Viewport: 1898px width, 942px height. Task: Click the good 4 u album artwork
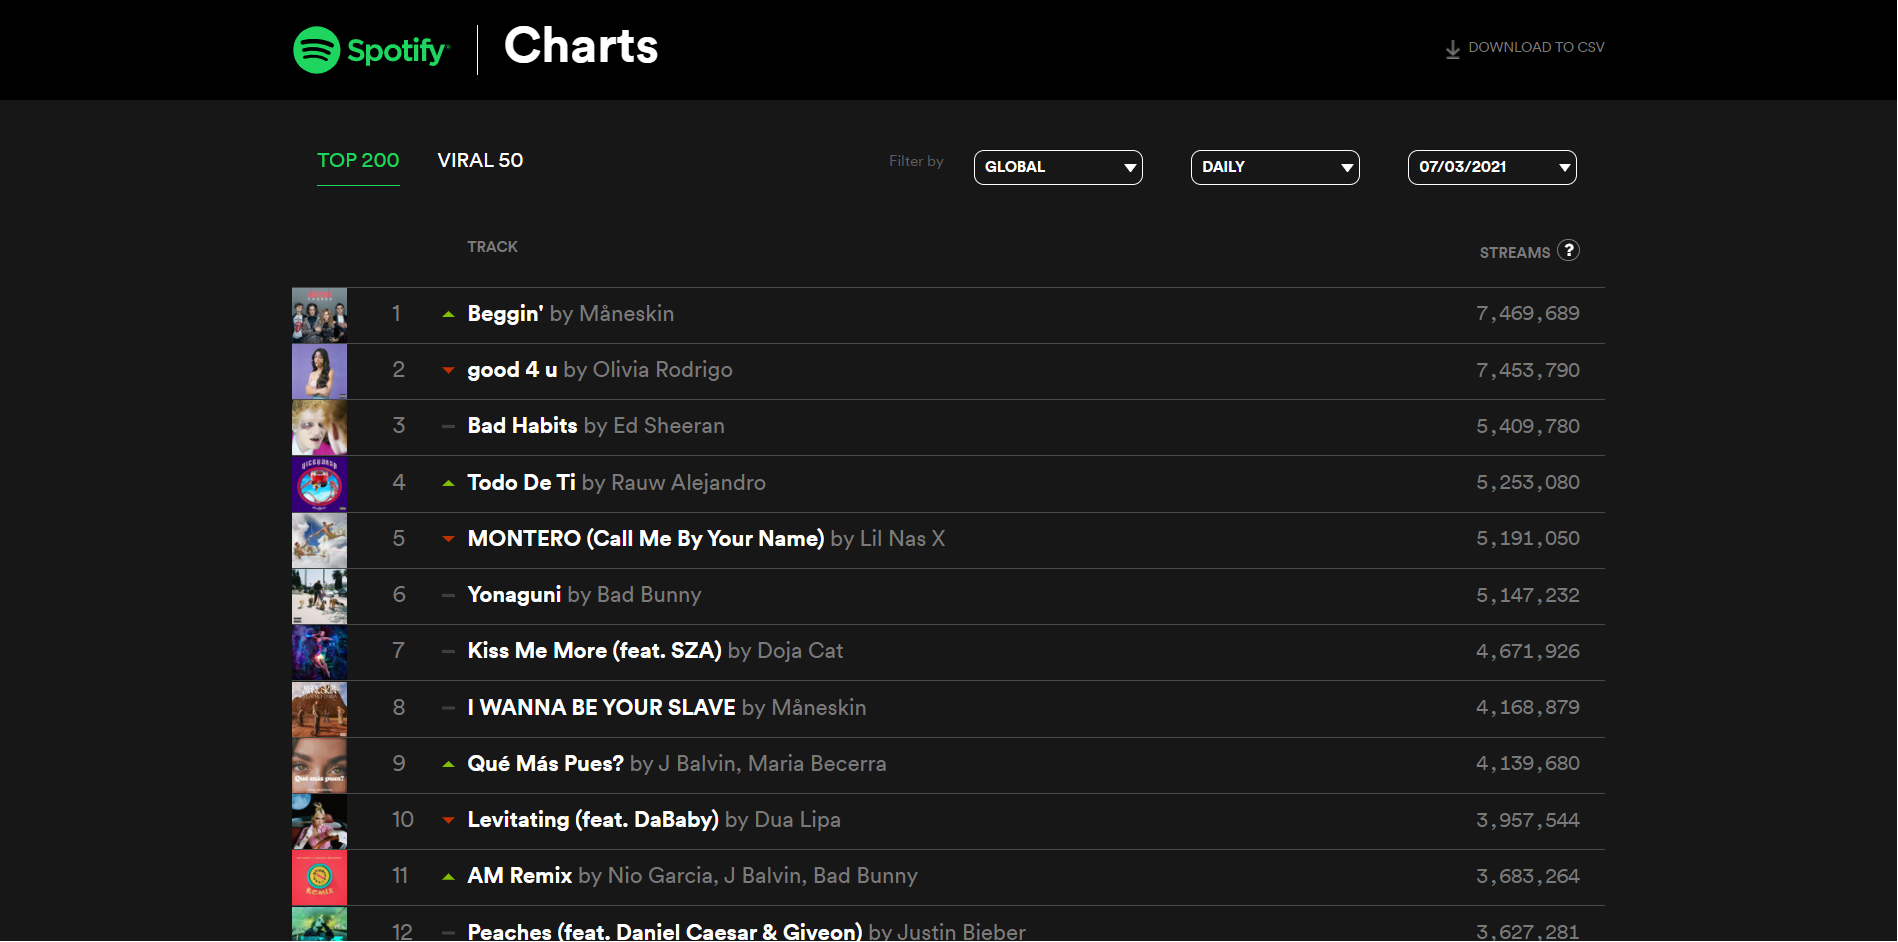tap(319, 371)
